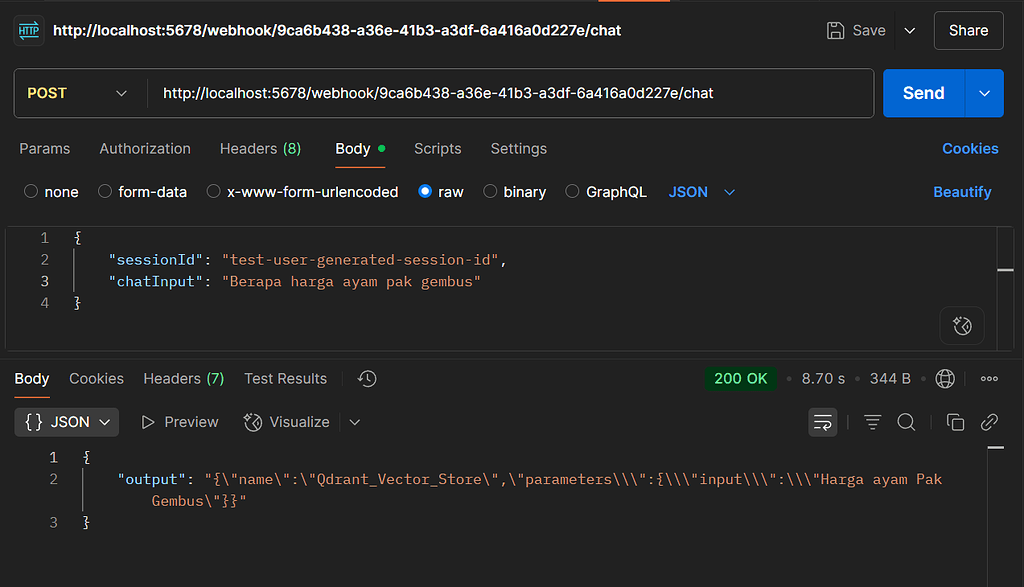Search within the response body
Viewport: 1024px width, 587px height.
click(x=906, y=422)
